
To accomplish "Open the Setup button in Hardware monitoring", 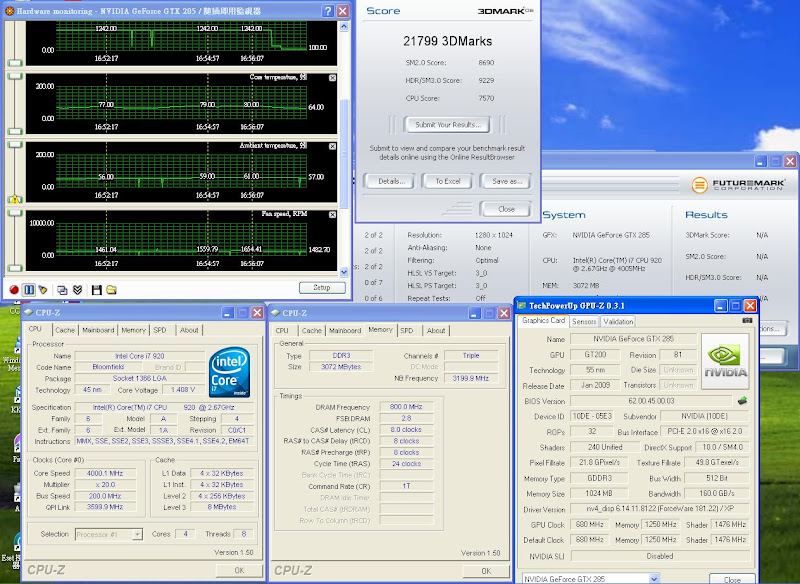I will (x=321, y=288).
